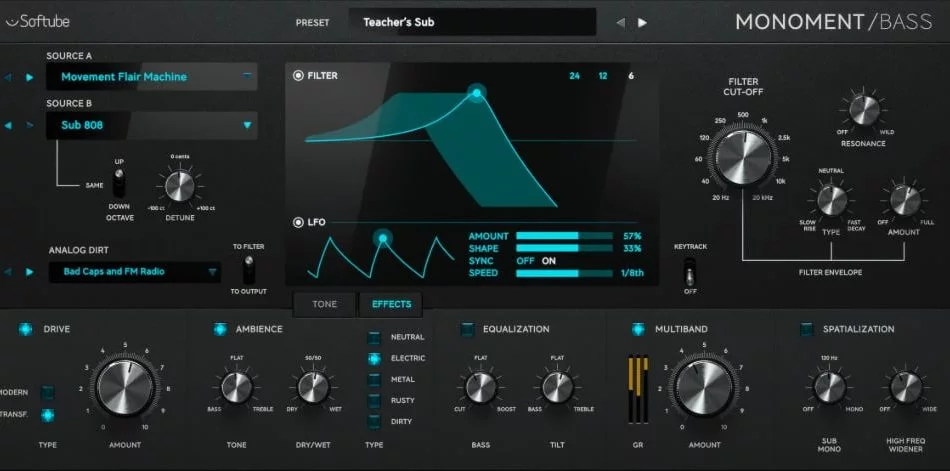Click the Ambience Dry/Wet knob
The height and width of the screenshot is (471, 950).
(x=313, y=387)
